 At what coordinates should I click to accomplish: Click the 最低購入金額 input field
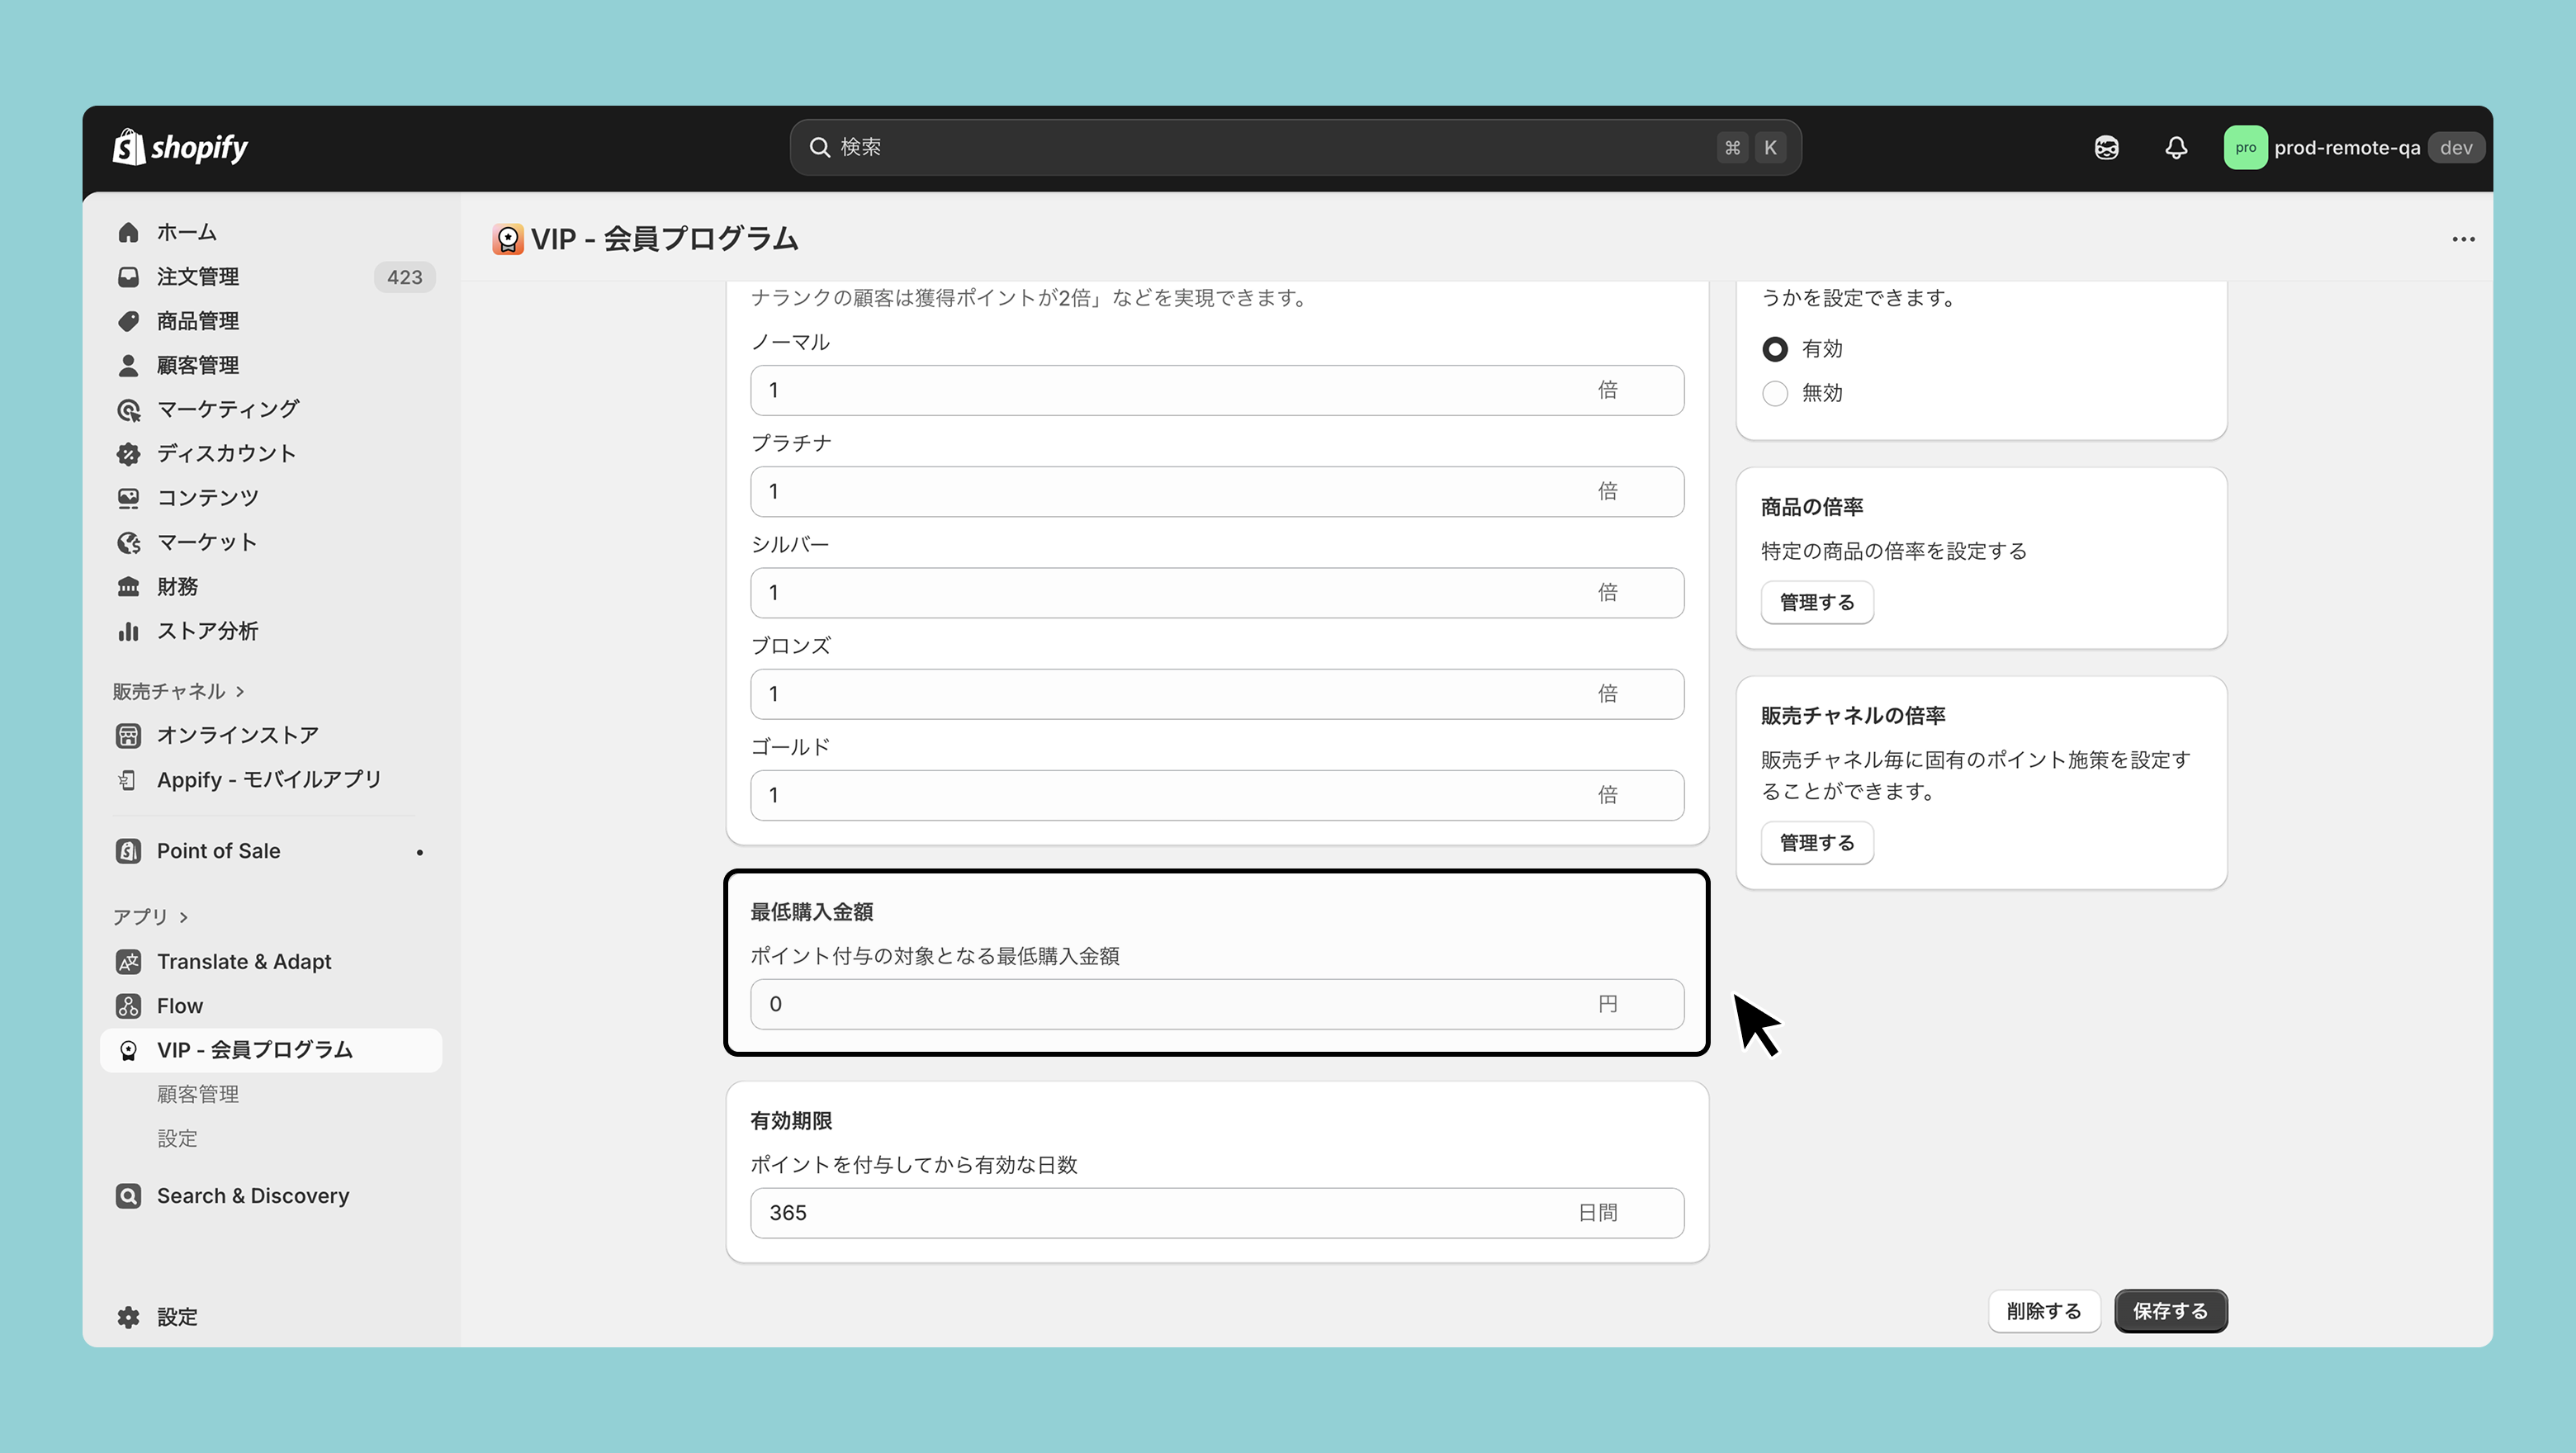tap(1170, 1004)
